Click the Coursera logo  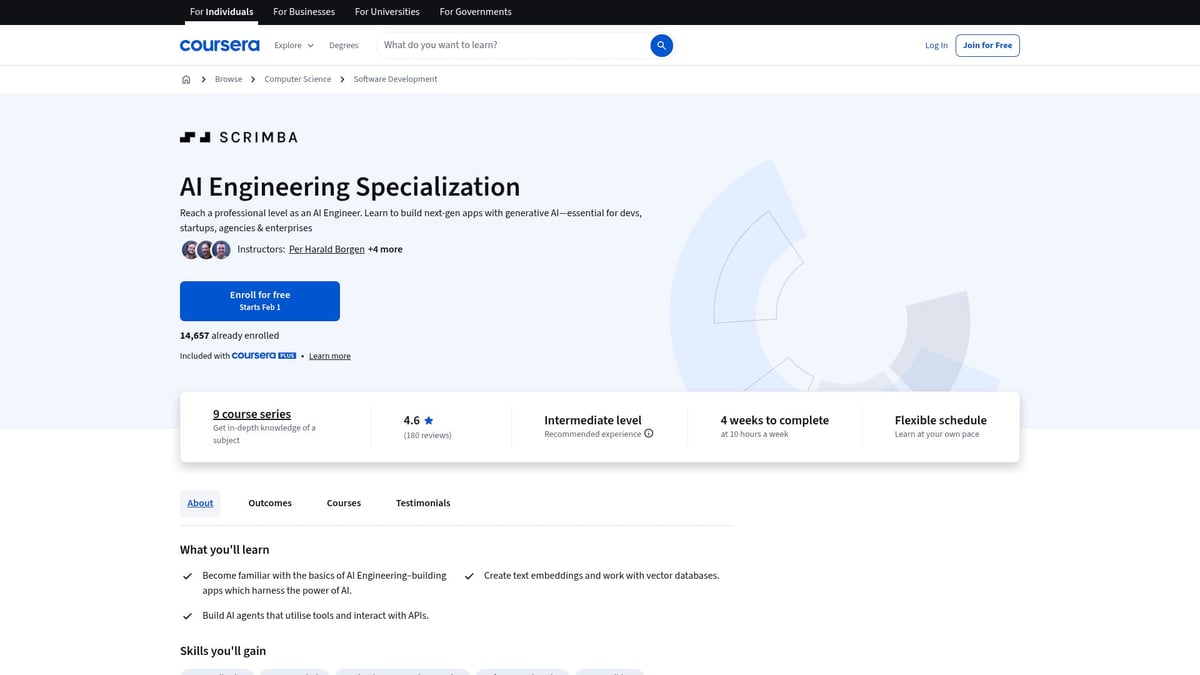(219, 45)
